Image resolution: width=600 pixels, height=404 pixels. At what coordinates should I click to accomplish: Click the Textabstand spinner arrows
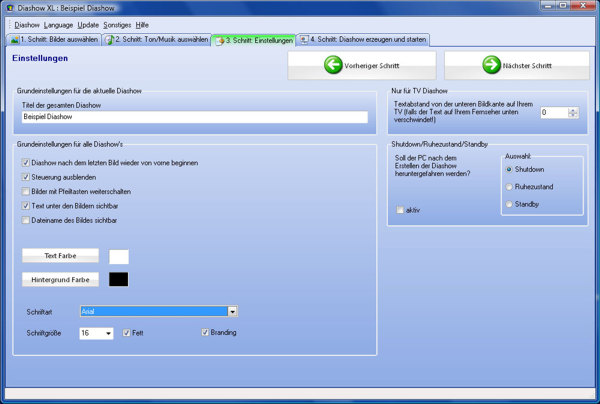pos(573,112)
